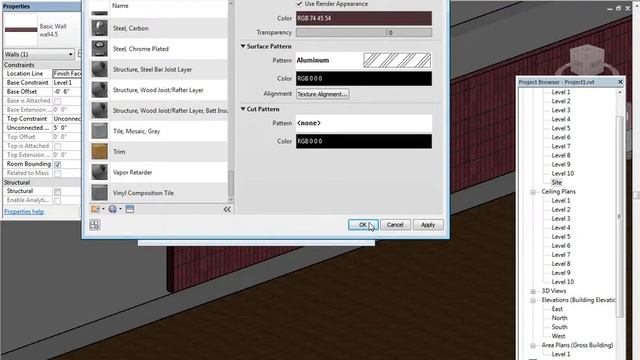
Task: Open the folder icon dropdown arrow
Action: (103, 209)
